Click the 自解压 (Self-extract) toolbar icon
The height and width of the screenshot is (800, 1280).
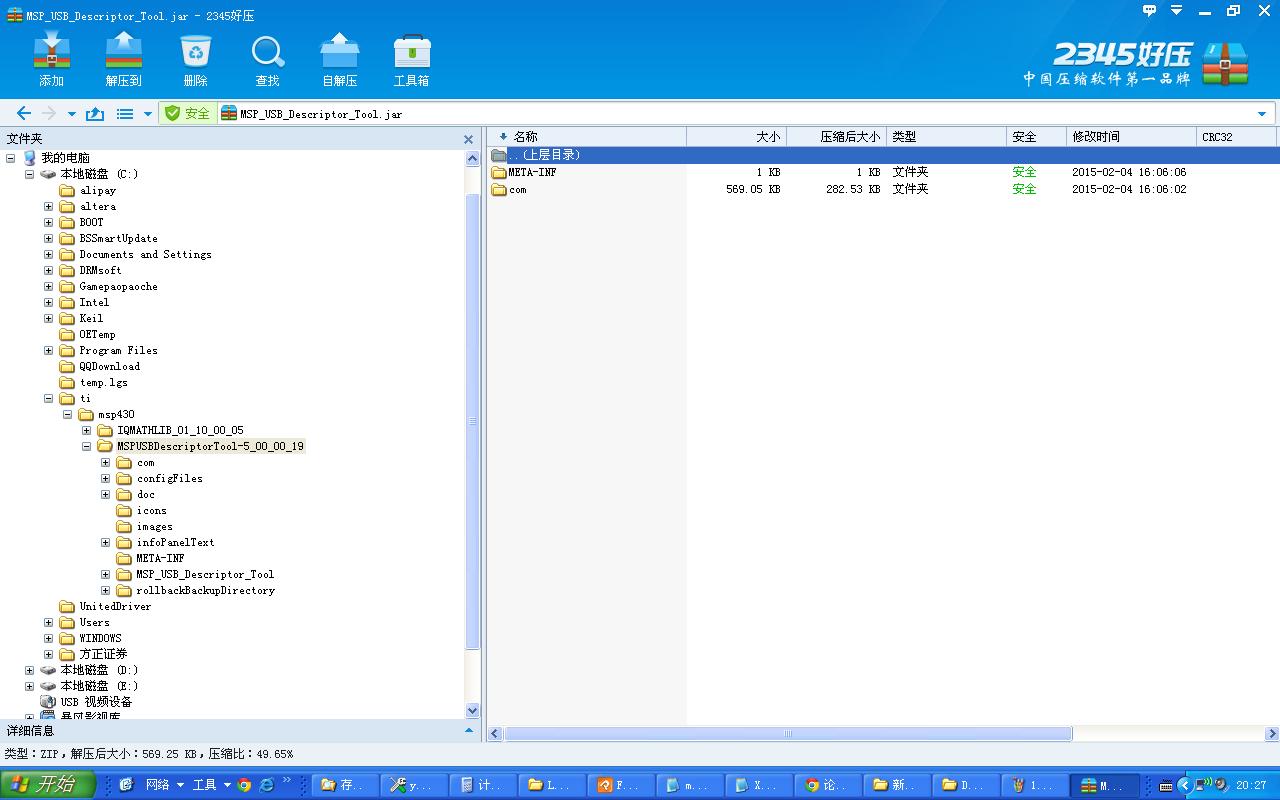[340, 60]
